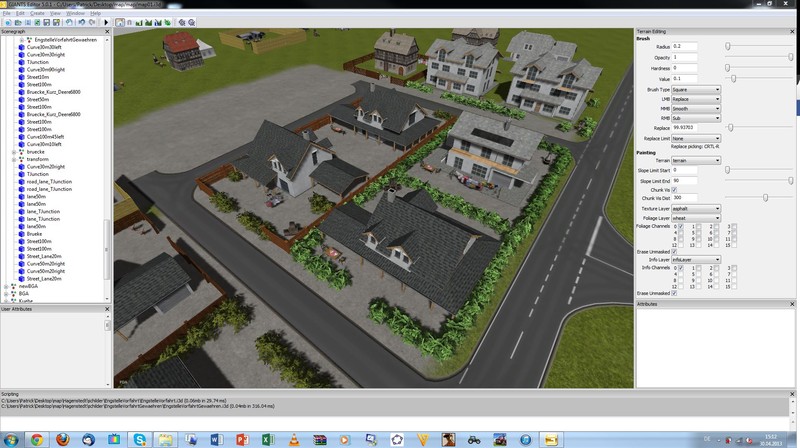Open PowerPoint from taskbar
The width and height of the screenshot is (800, 448).
coord(242,439)
